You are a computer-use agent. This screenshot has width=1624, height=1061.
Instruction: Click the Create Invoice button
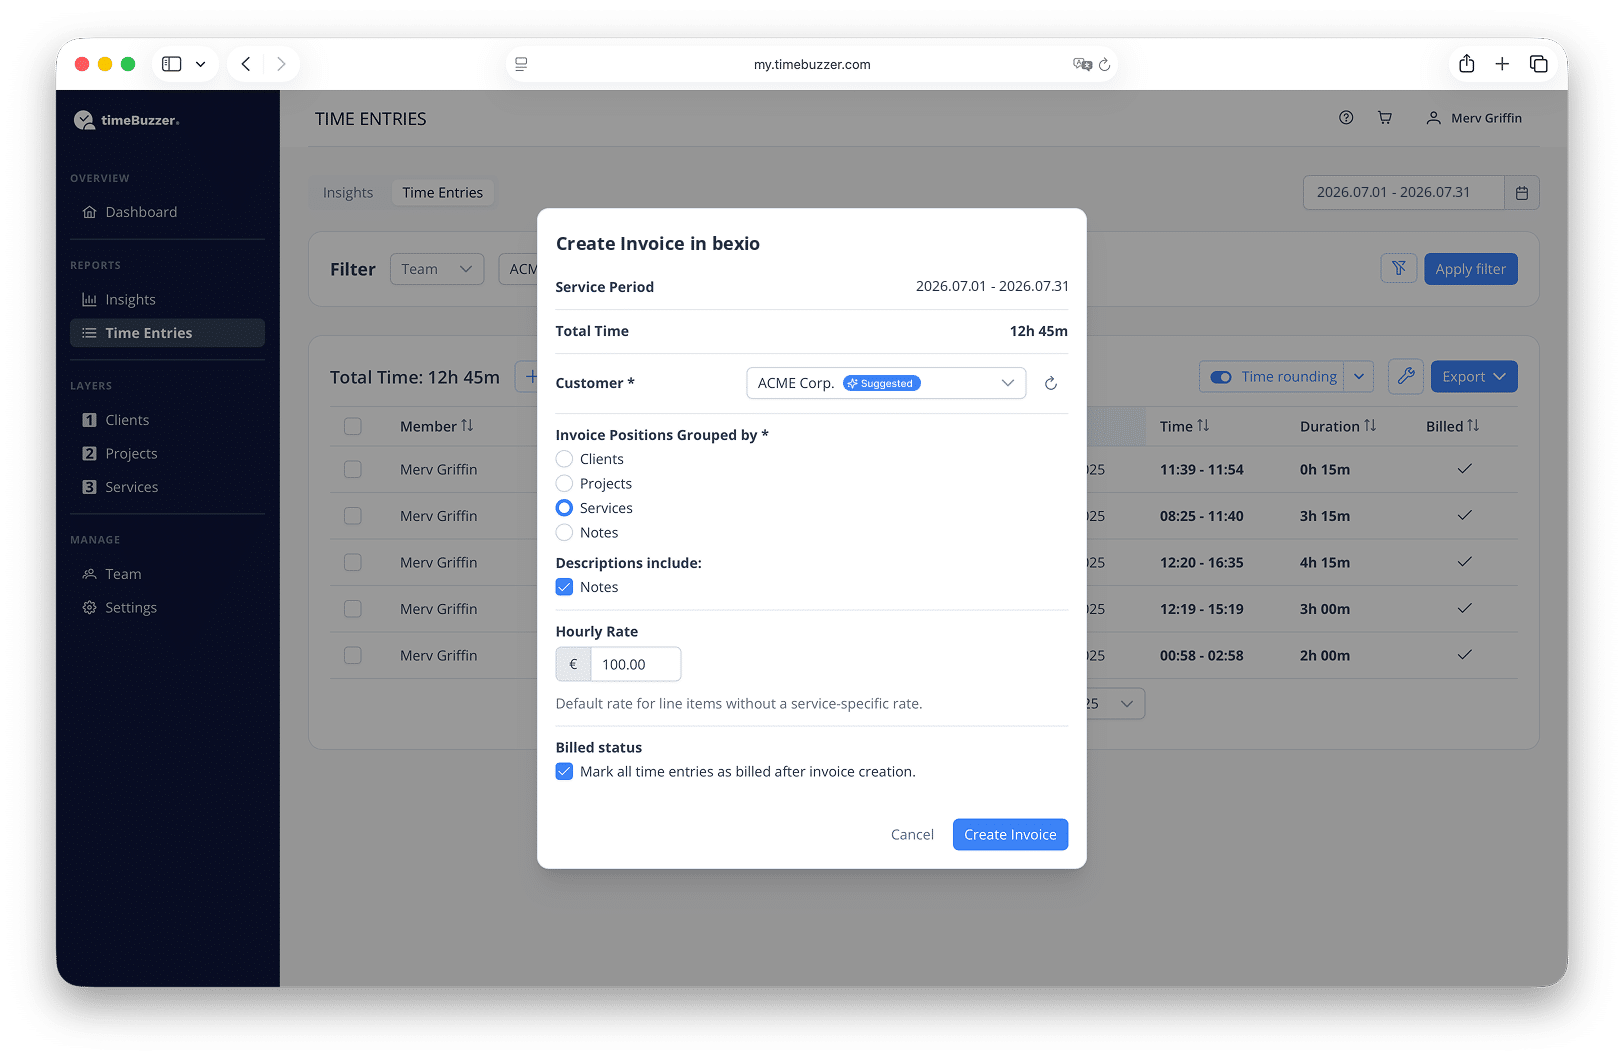1010,835
